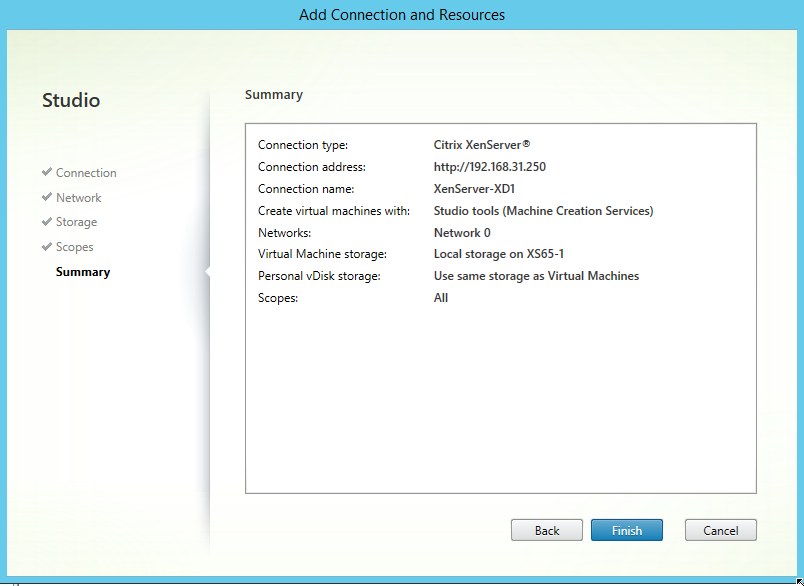Viewport: 804px width, 586px height.
Task: Click Finish to complete the wizard
Action: [627, 530]
